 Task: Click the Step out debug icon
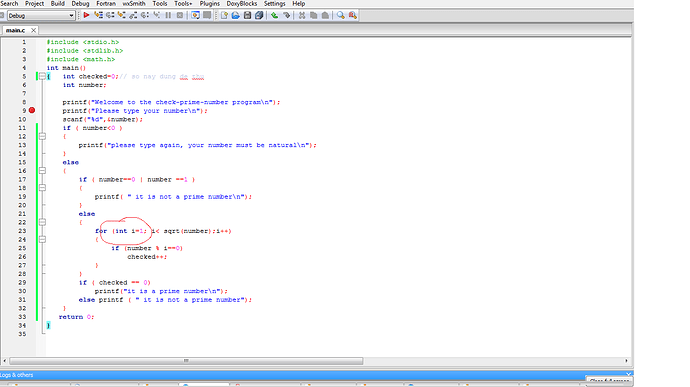point(133,15)
